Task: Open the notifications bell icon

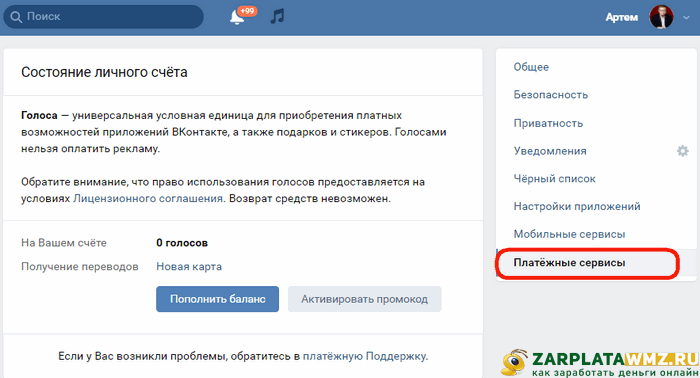Action: (x=237, y=18)
